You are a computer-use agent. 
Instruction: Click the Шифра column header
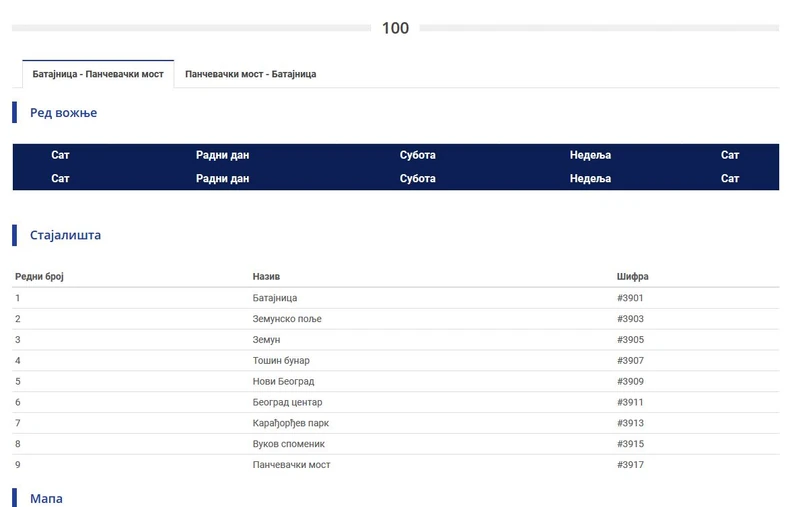[632, 276]
